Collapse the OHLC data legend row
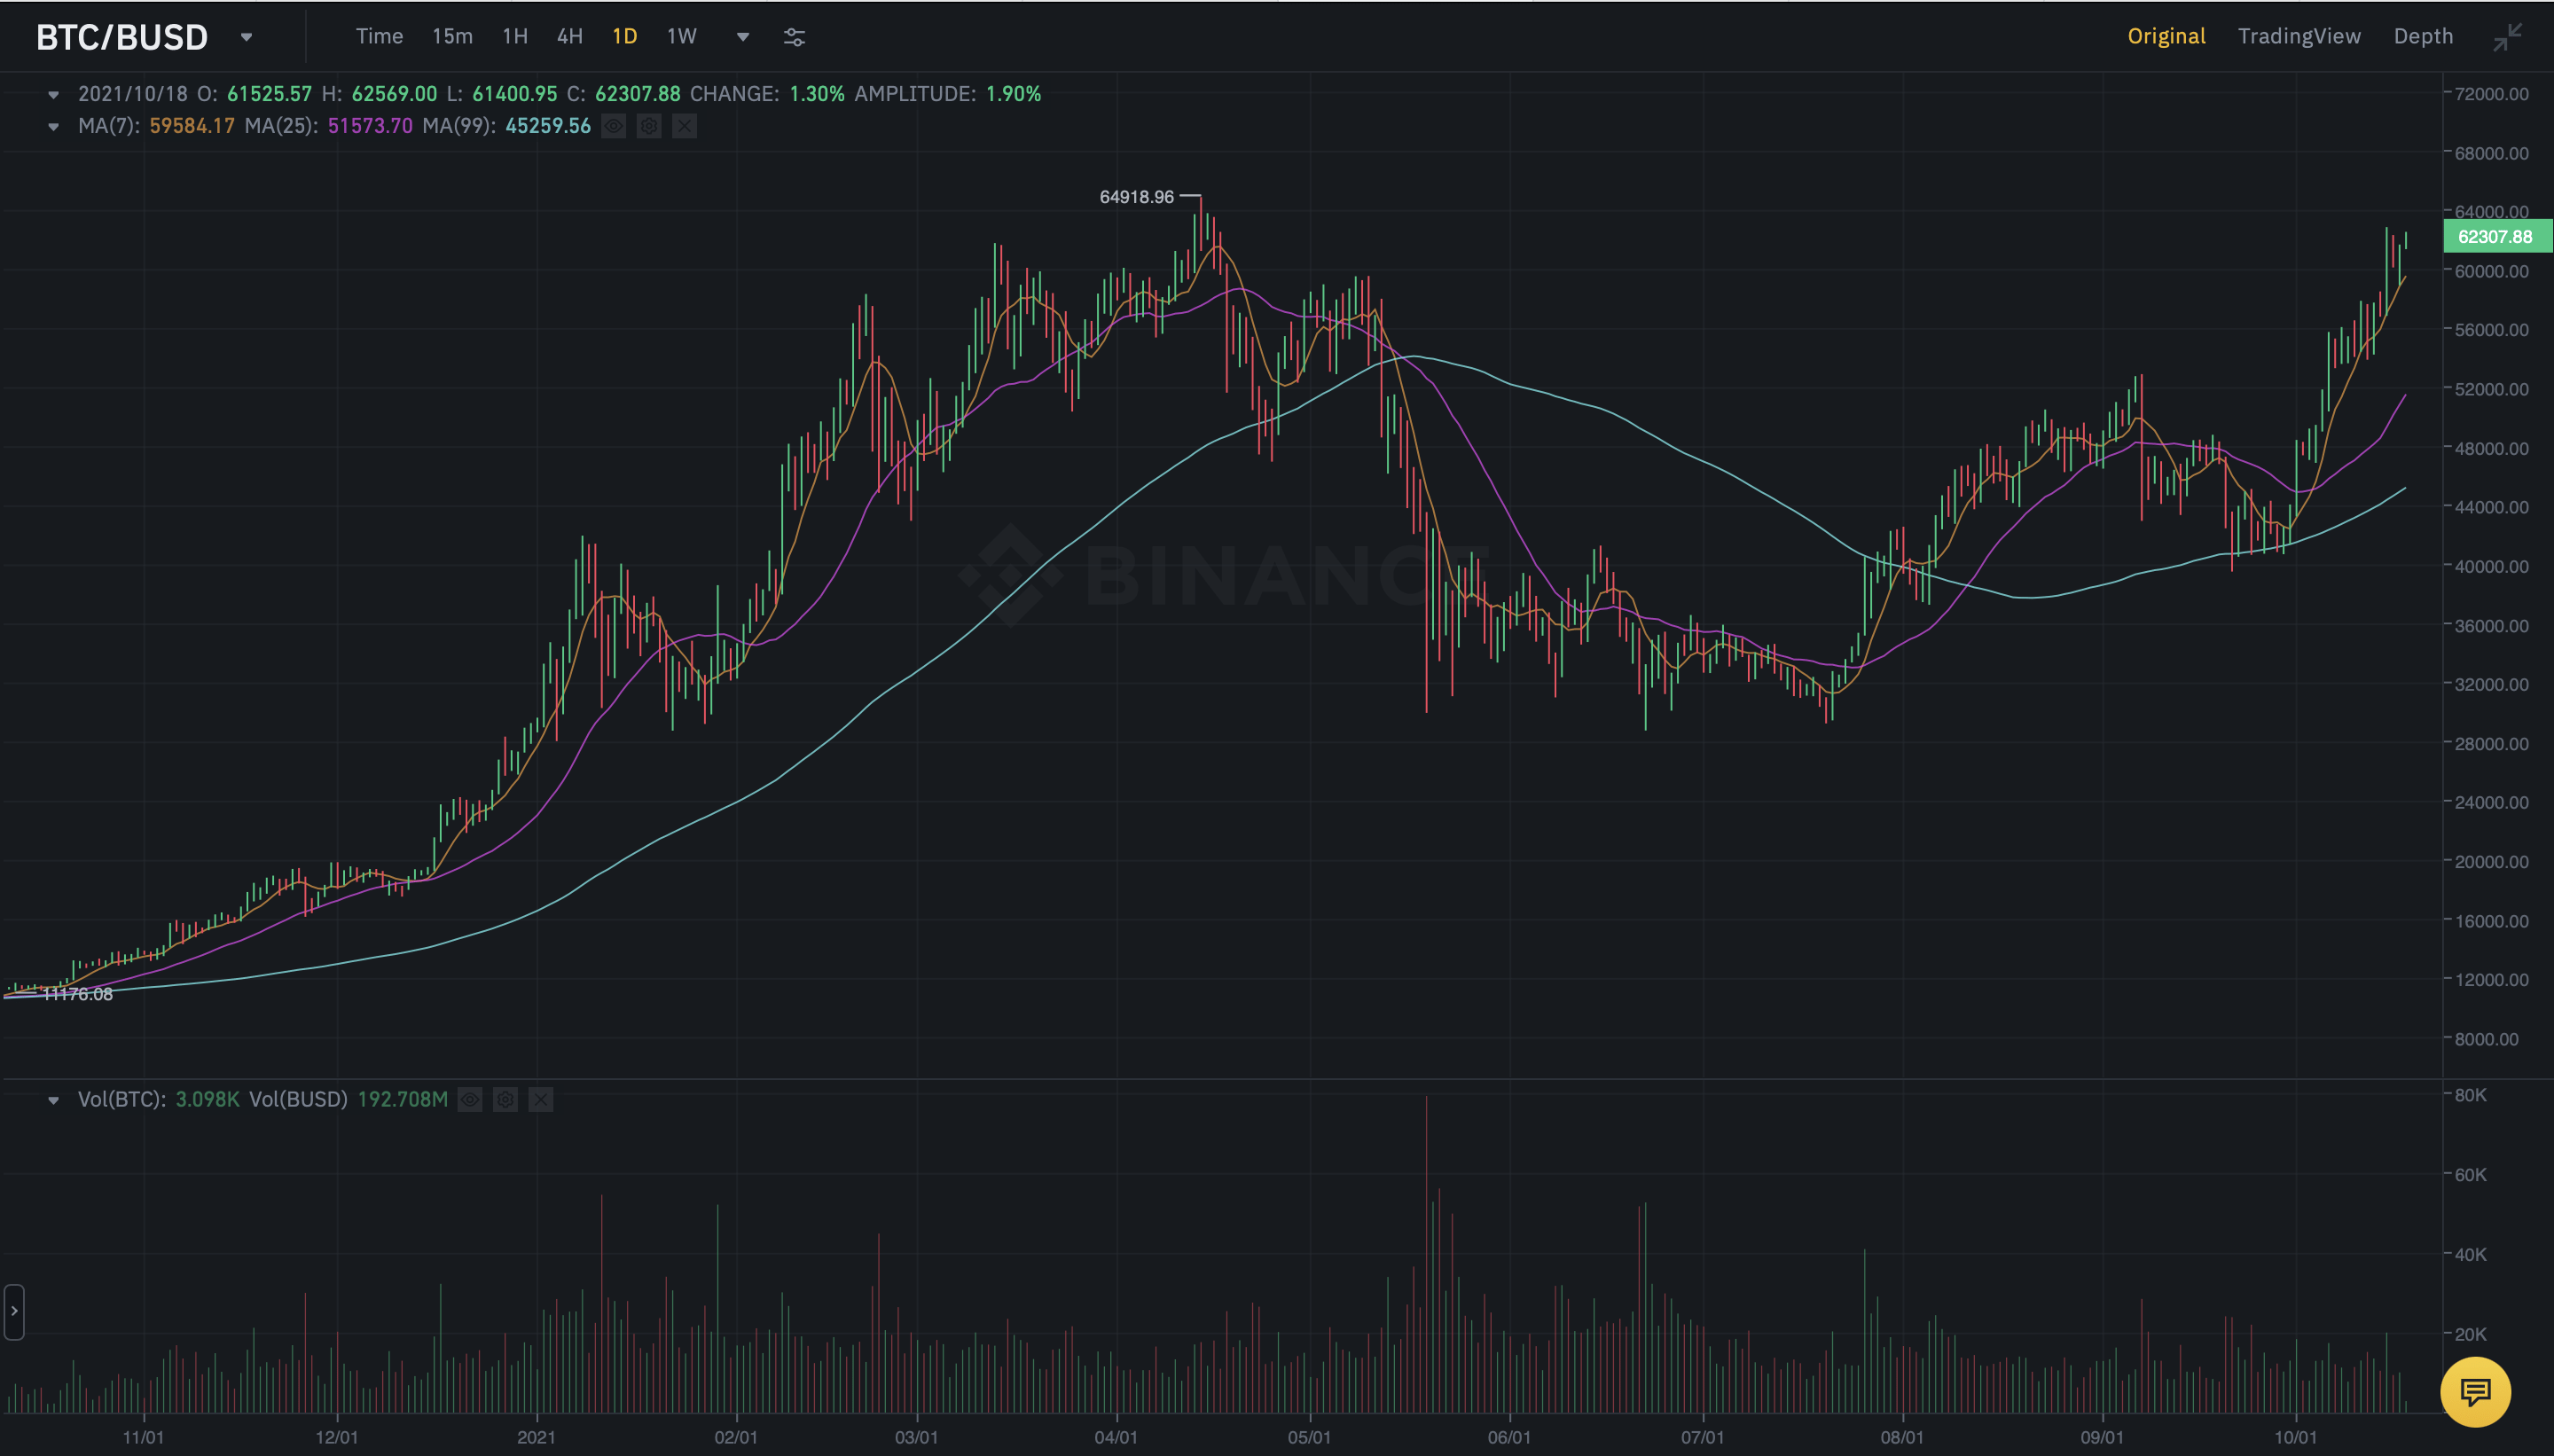 point(54,94)
